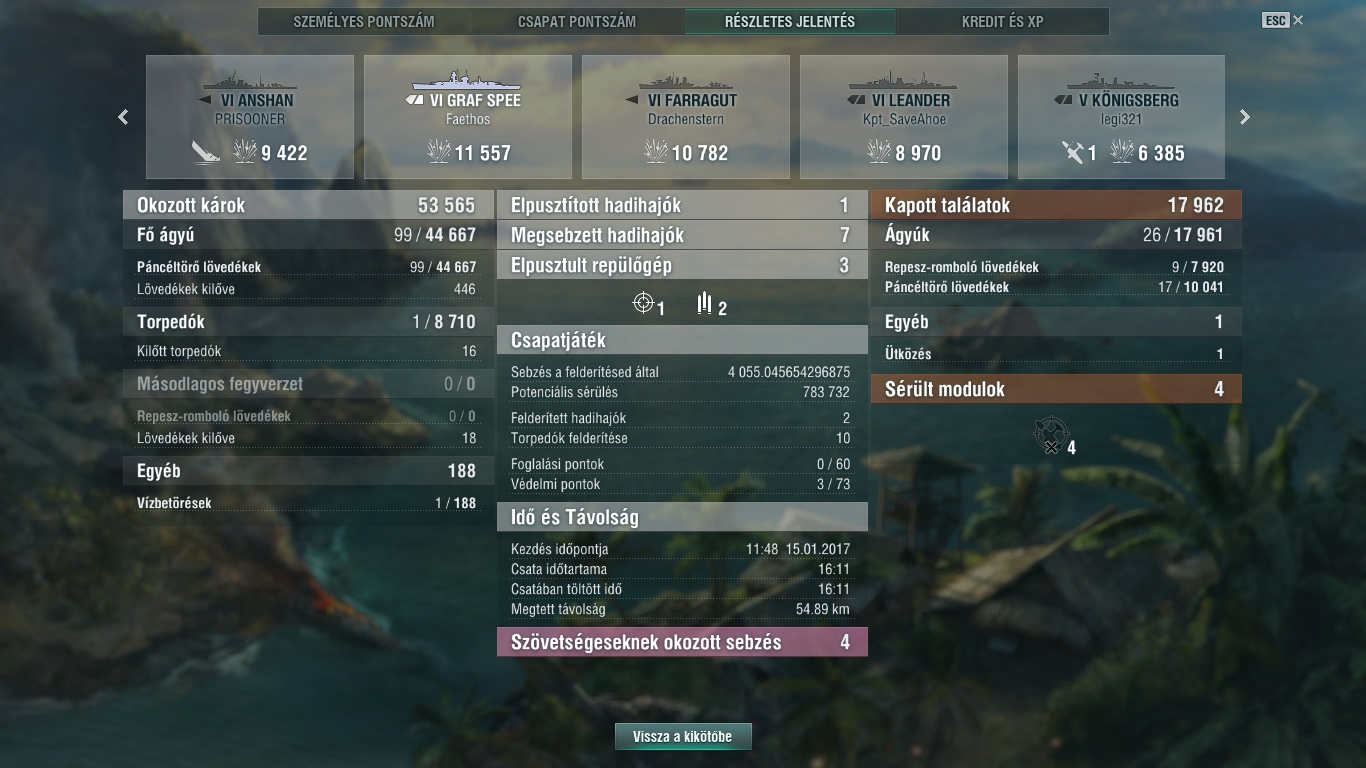The height and width of the screenshot is (768, 1366).
Task: Click the Szövetségeseknek okozott sebzés header
Action: 682,642
